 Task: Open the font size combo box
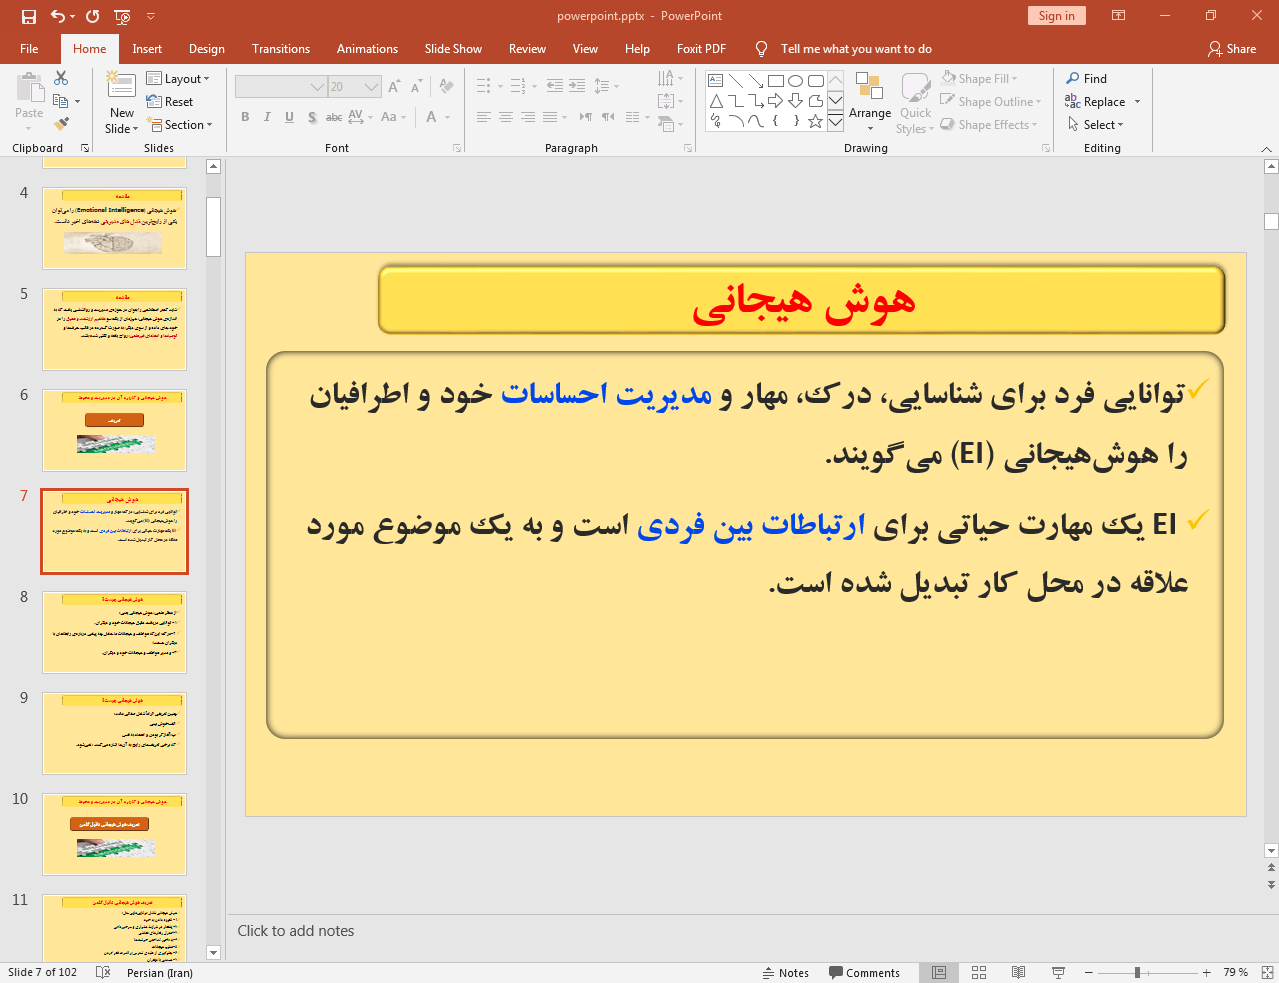tap(371, 87)
